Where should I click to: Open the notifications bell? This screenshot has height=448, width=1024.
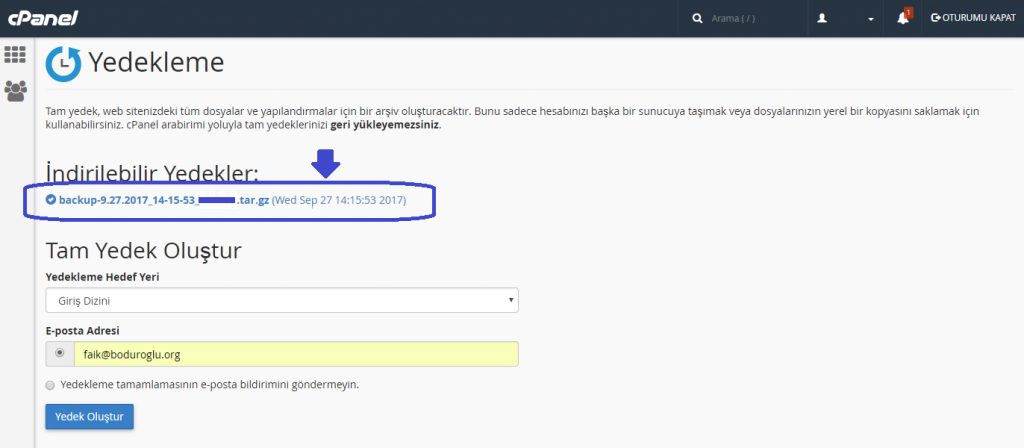coord(902,18)
